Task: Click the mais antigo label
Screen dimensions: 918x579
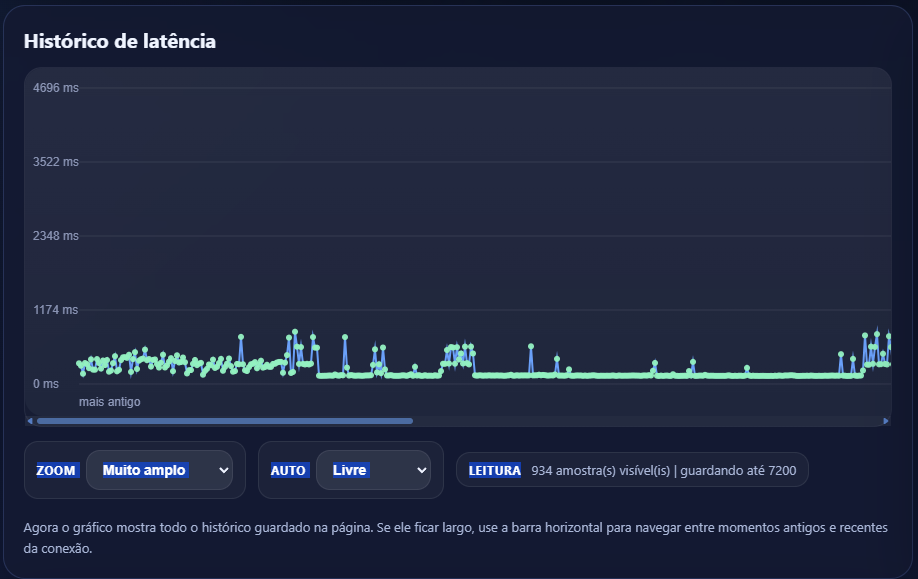Action: pyautogui.click(x=109, y=402)
